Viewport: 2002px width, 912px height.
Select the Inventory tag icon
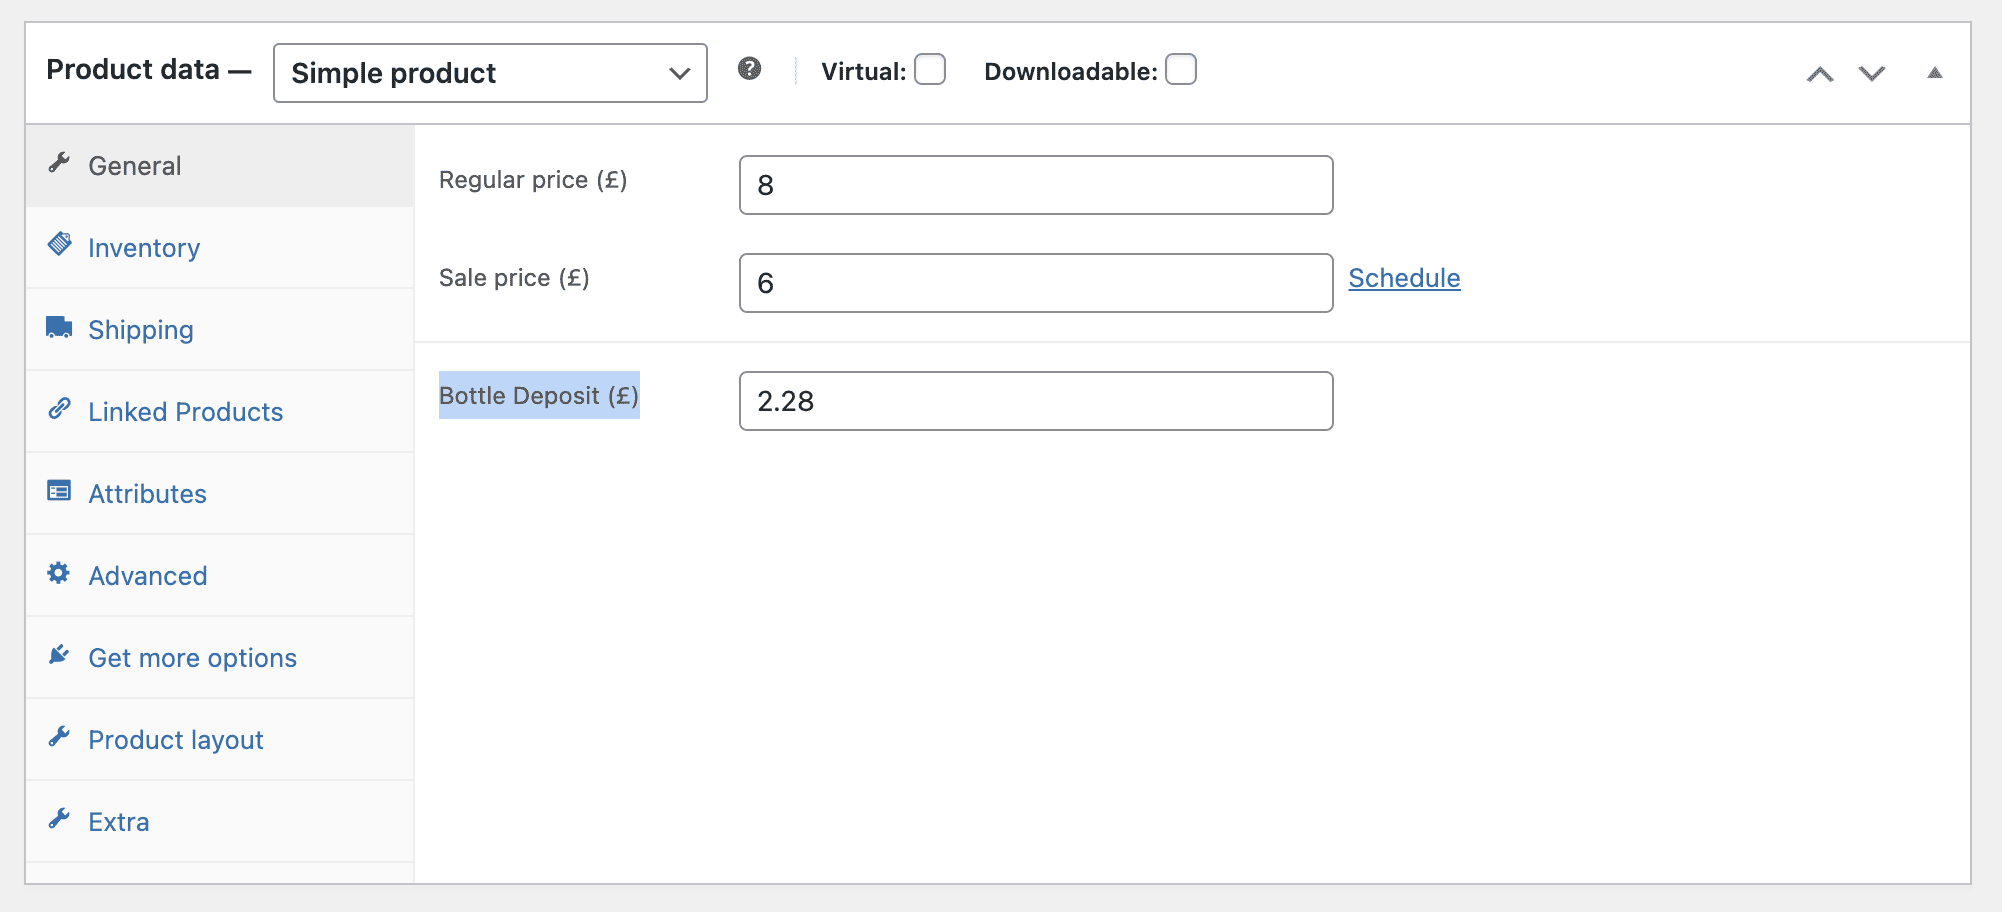pyautogui.click(x=59, y=244)
